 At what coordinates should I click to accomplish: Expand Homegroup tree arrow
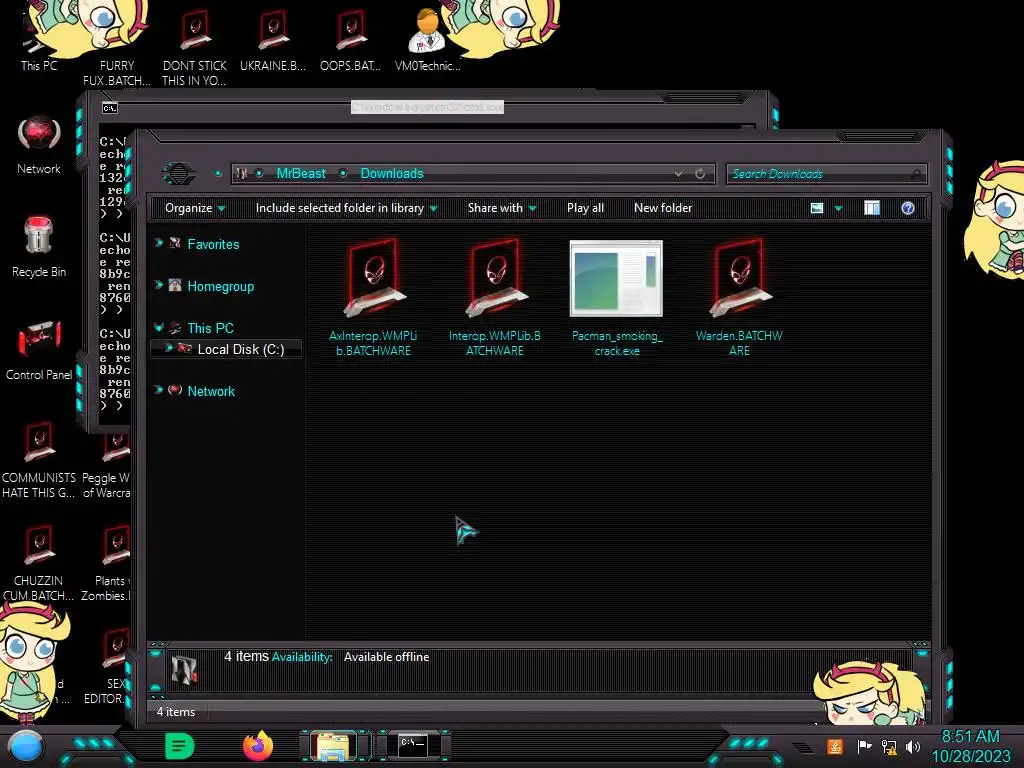(159, 285)
